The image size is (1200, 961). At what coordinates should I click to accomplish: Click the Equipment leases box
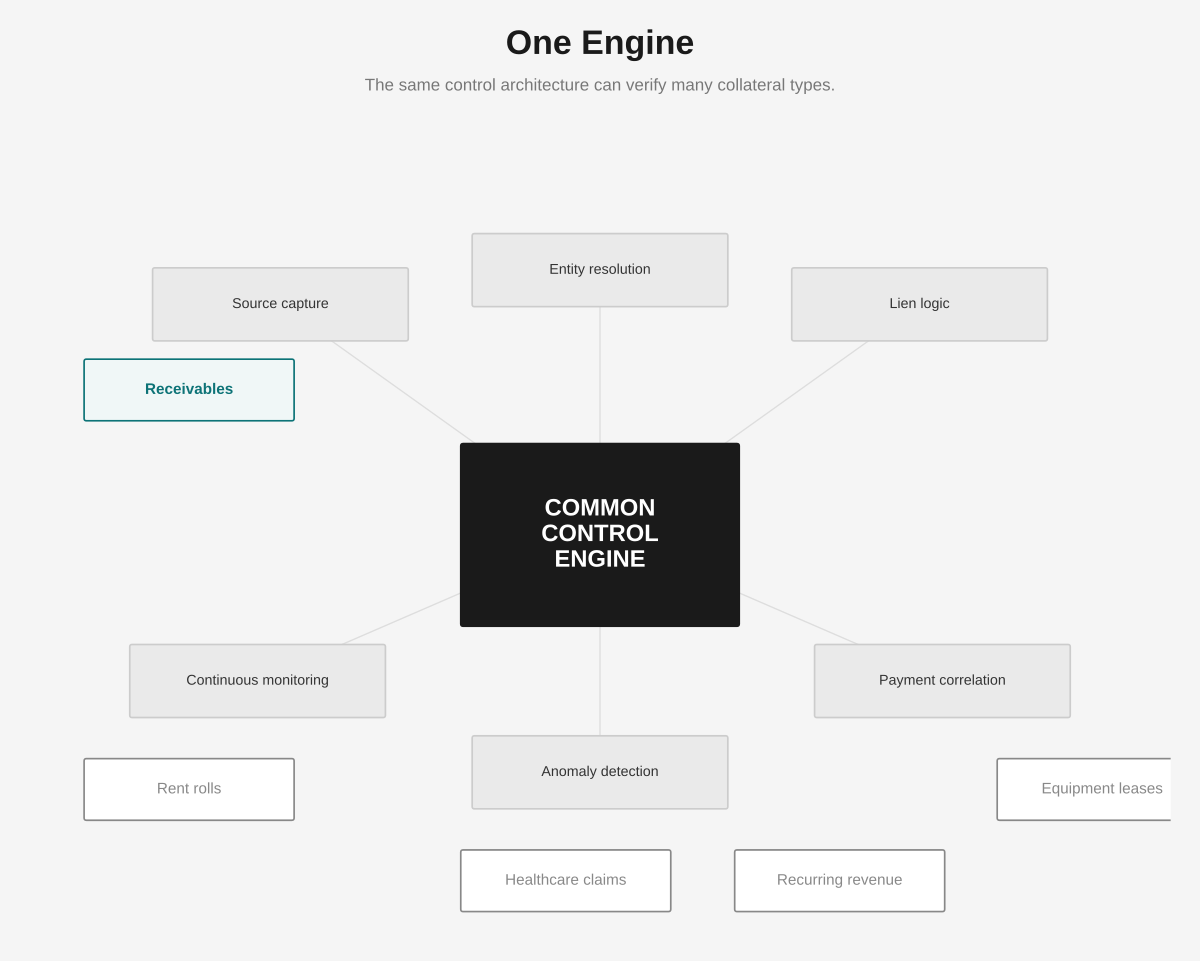point(1084,789)
